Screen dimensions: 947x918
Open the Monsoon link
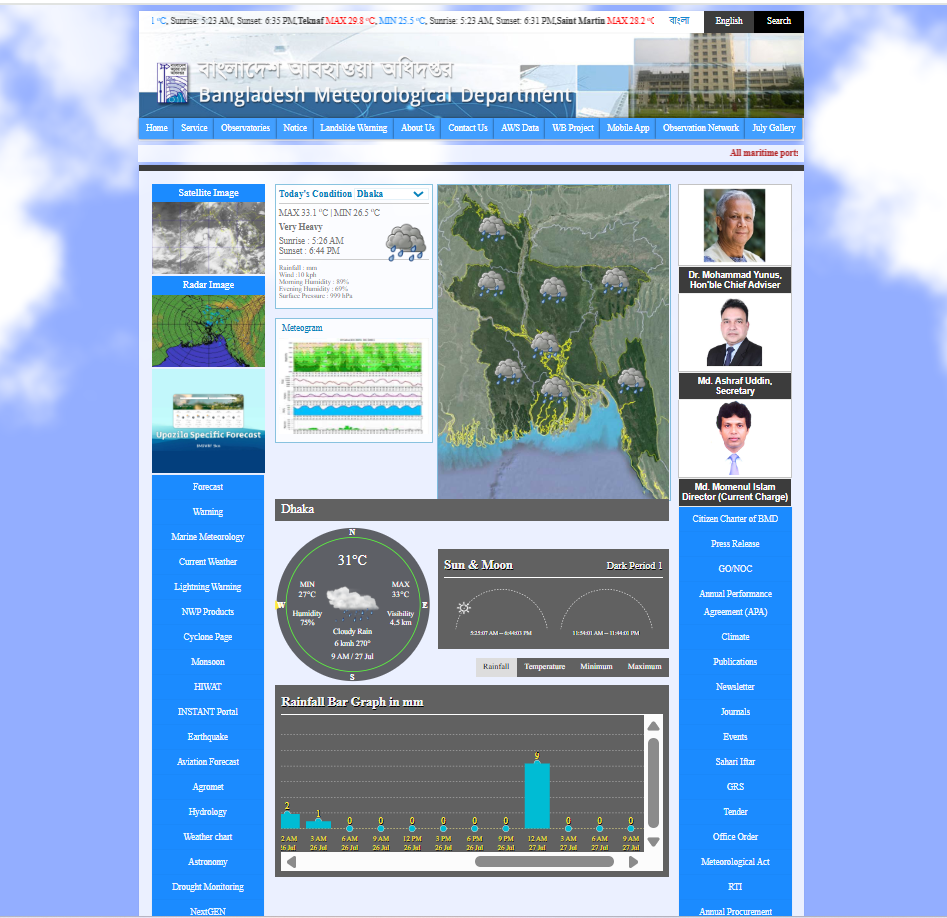(x=208, y=662)
